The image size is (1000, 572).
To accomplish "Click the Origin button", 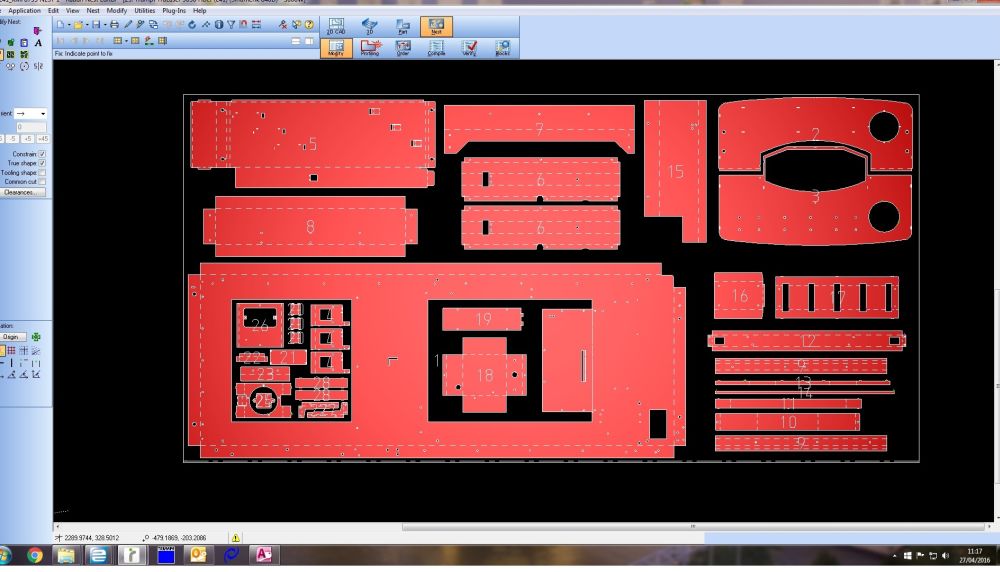I will tap(13, 337).
